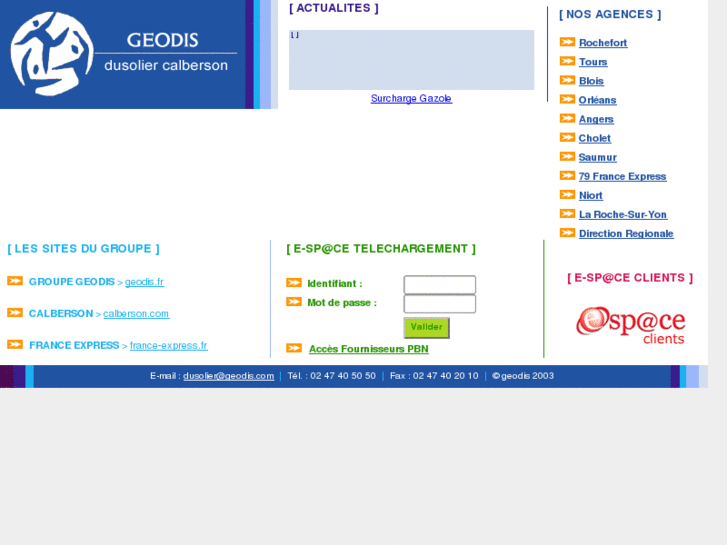The width and height of the screenshot is (727, 545).
Task: Click the orange arrow beside GROUPE GEODIS
Action: click(15, 281)
